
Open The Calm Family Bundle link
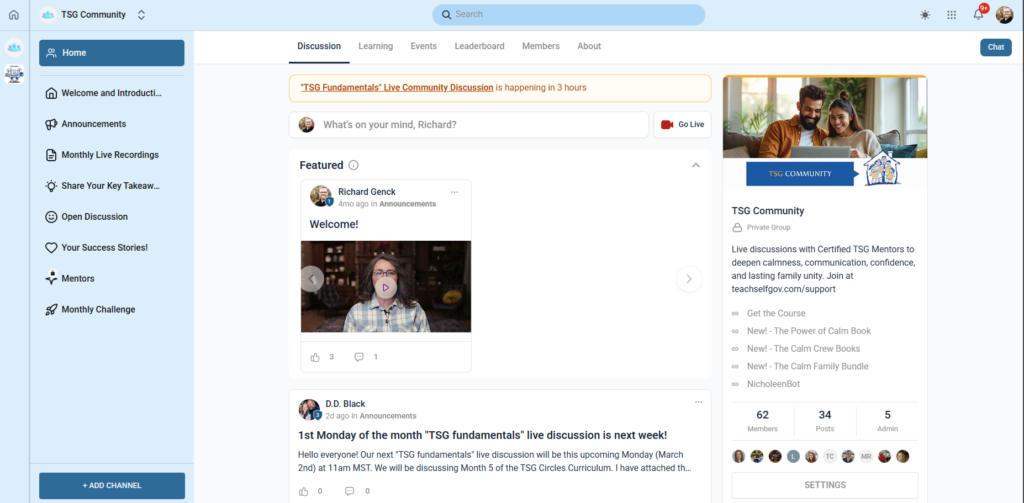pos(808,366)
